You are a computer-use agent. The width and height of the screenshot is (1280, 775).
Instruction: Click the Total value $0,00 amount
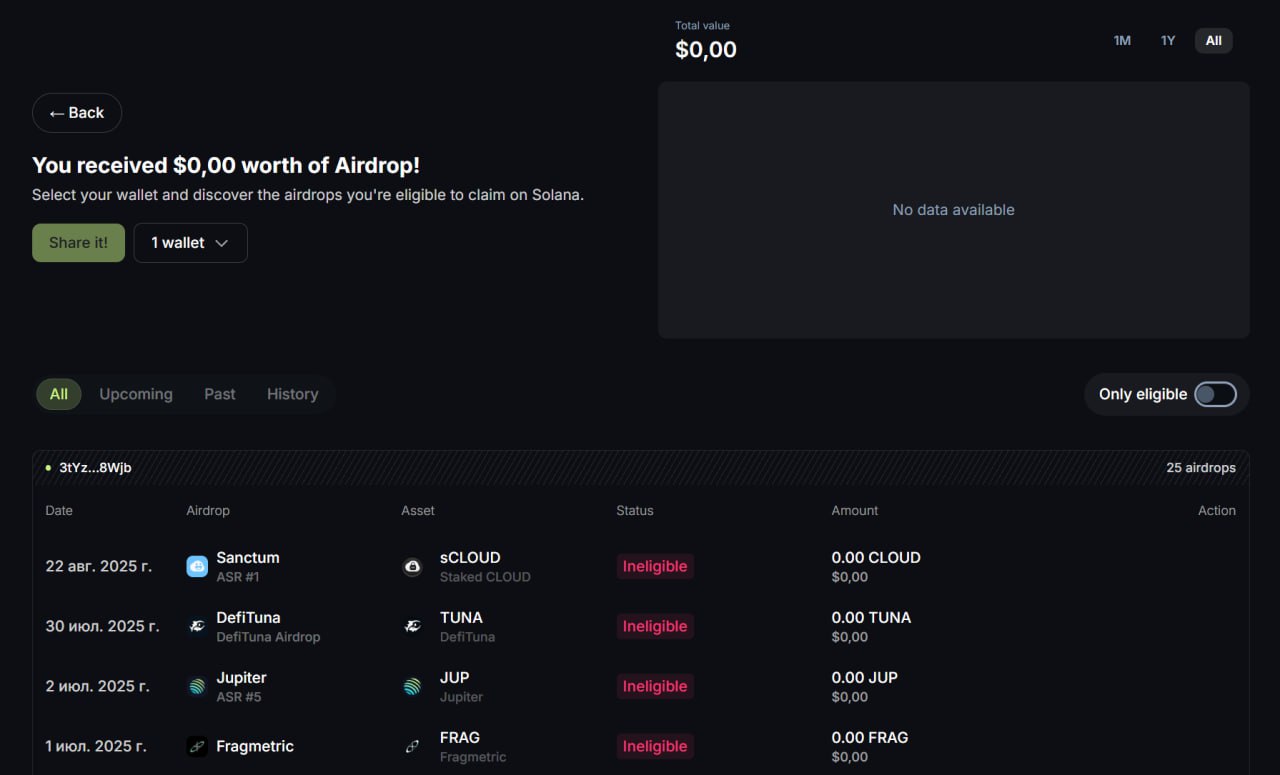pos(706,50)
